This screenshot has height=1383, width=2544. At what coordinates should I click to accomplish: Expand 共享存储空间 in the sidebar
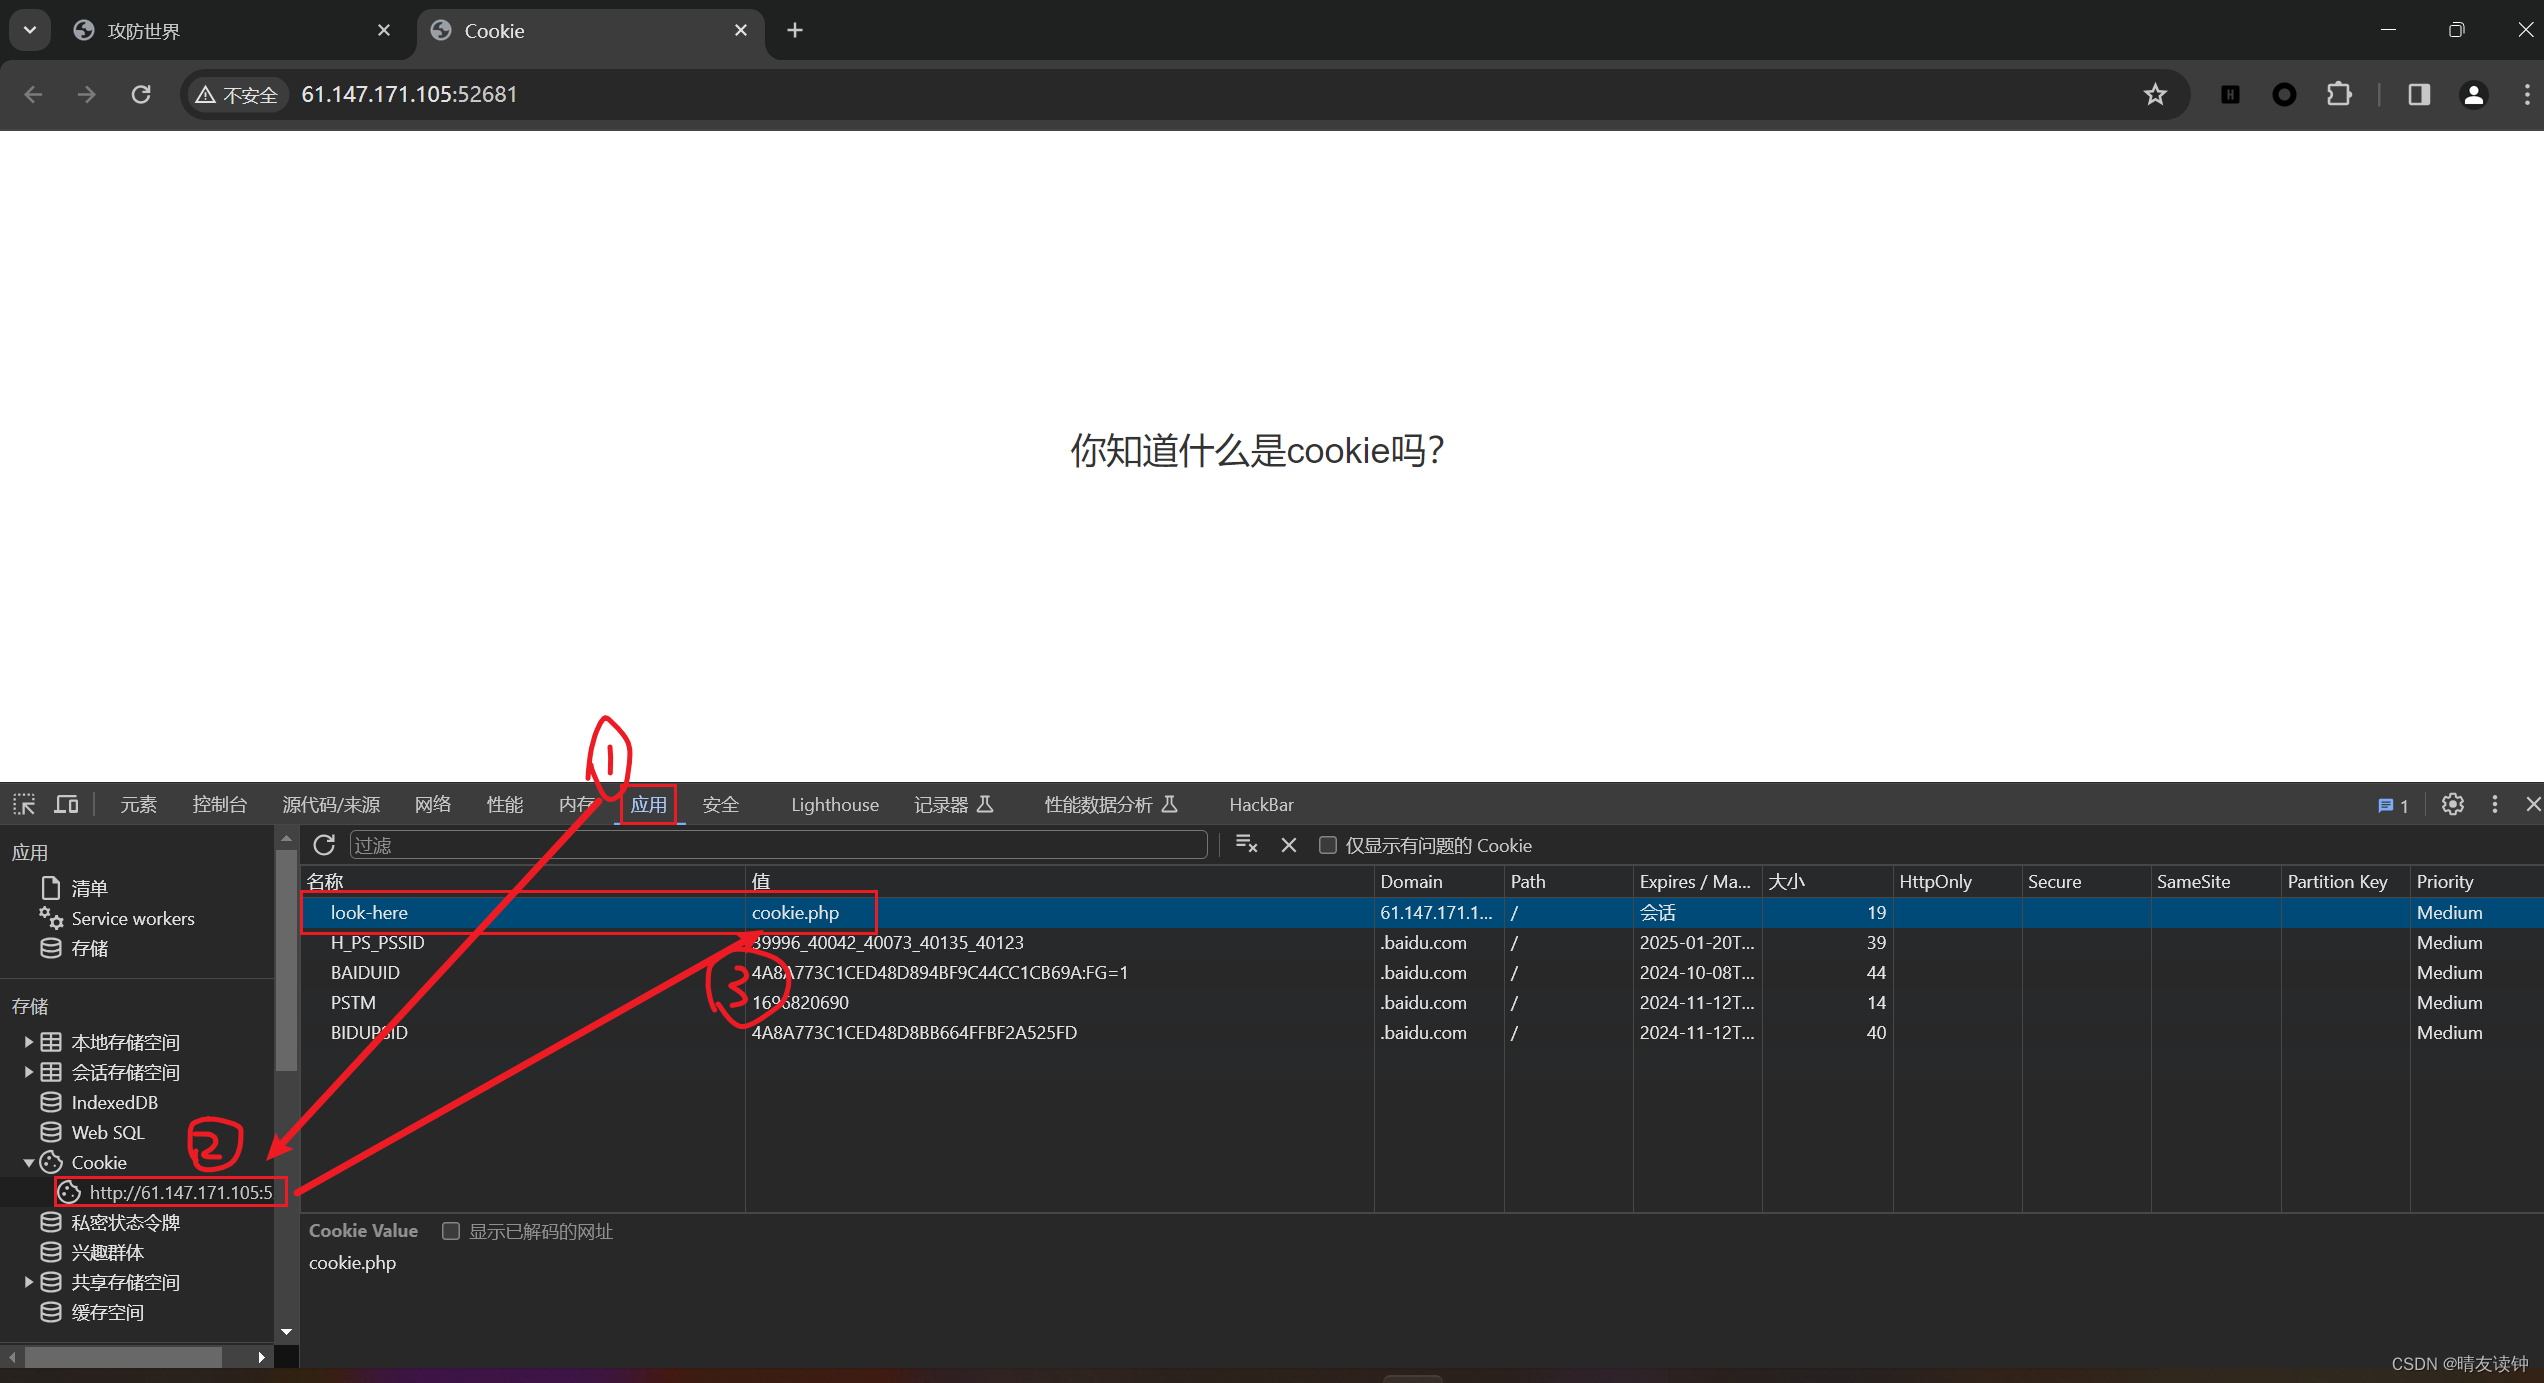pyautogui.click(x=27, y=1282)
